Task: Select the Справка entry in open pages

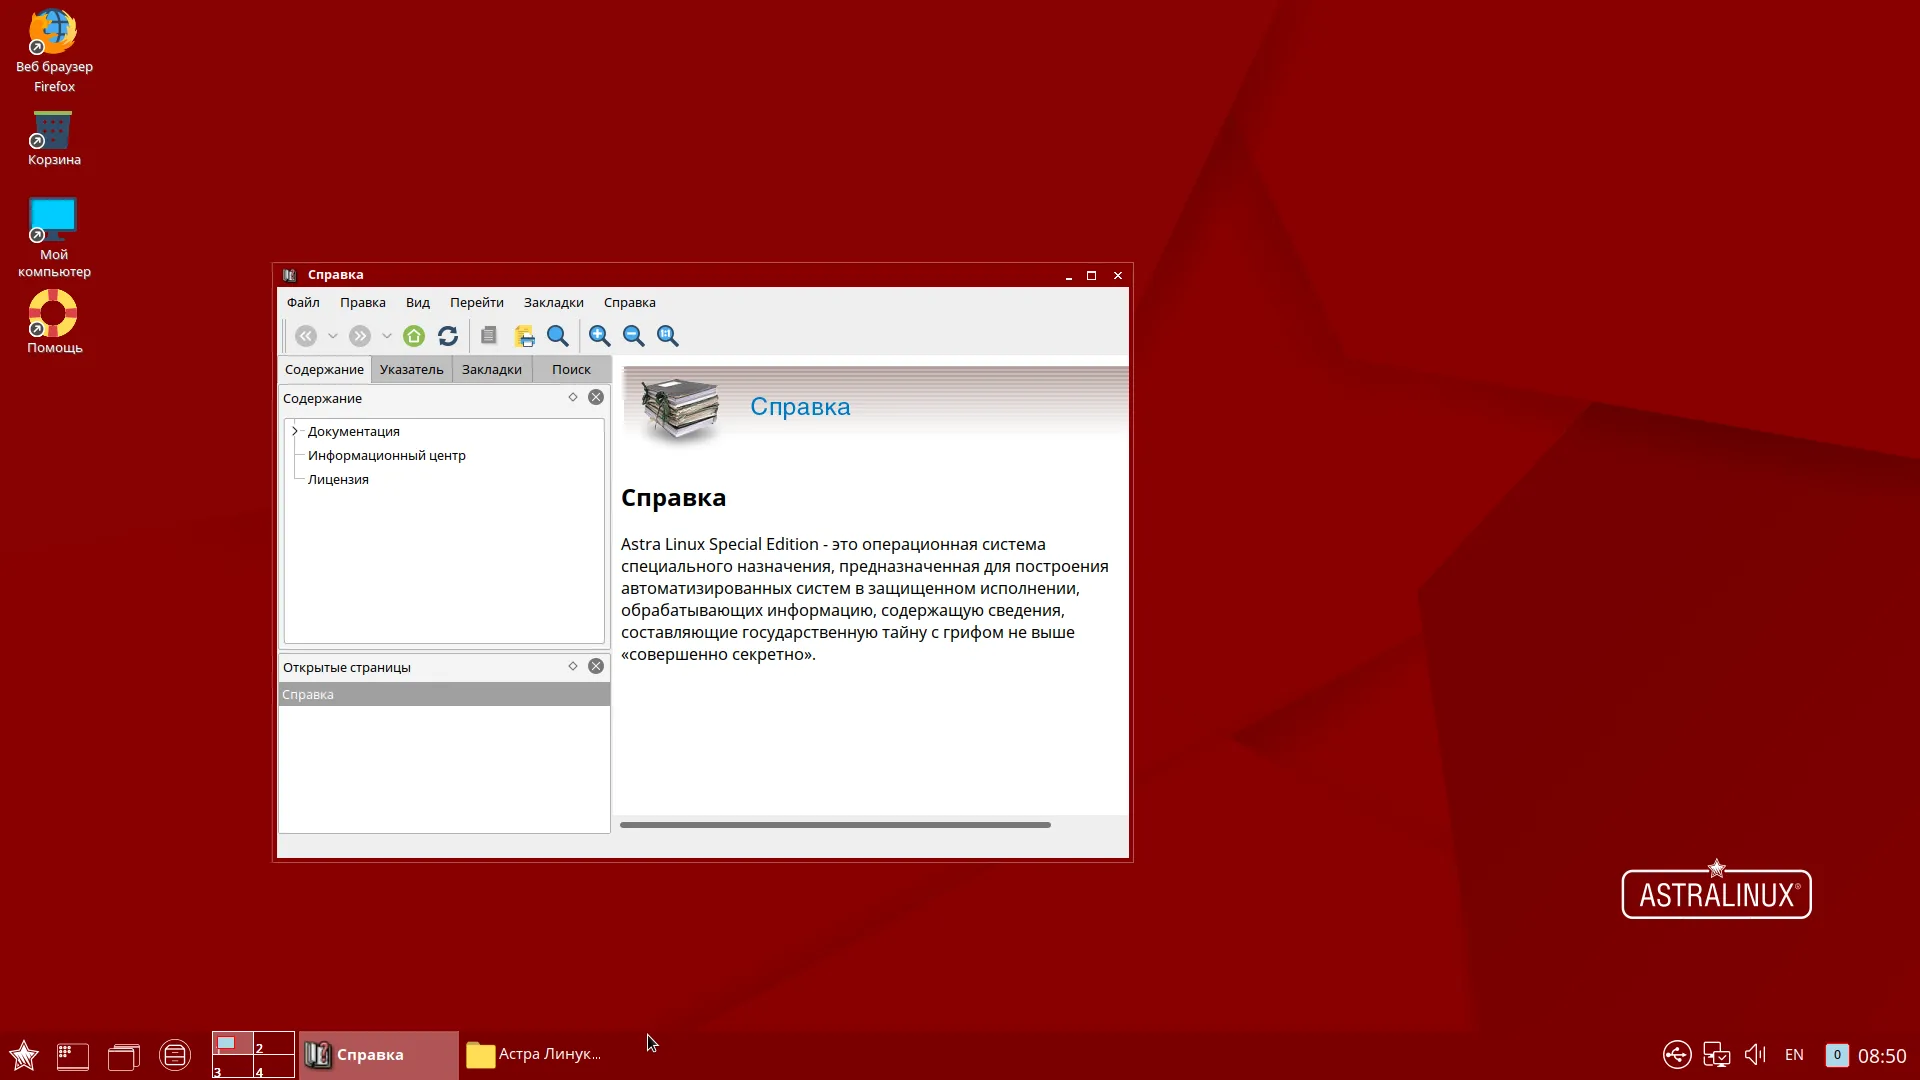Action: tap(444, 694)
